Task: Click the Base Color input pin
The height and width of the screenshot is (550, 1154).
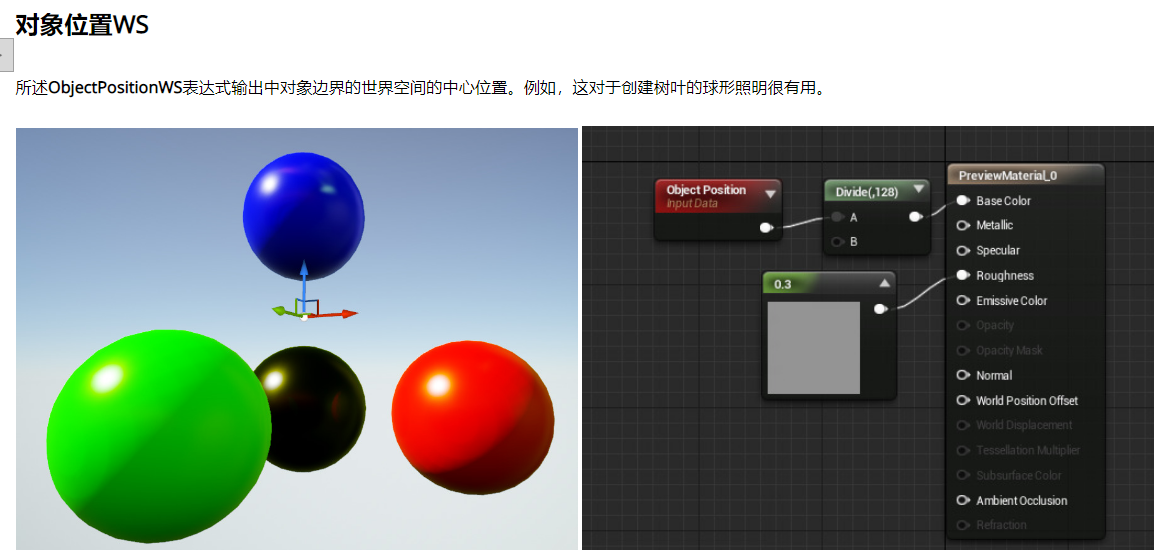Action: tap(963, 200)
